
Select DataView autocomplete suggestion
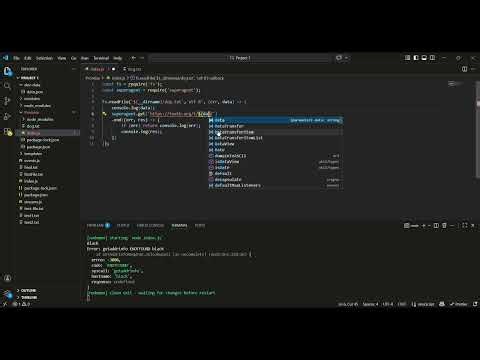(x=275, y=144)
